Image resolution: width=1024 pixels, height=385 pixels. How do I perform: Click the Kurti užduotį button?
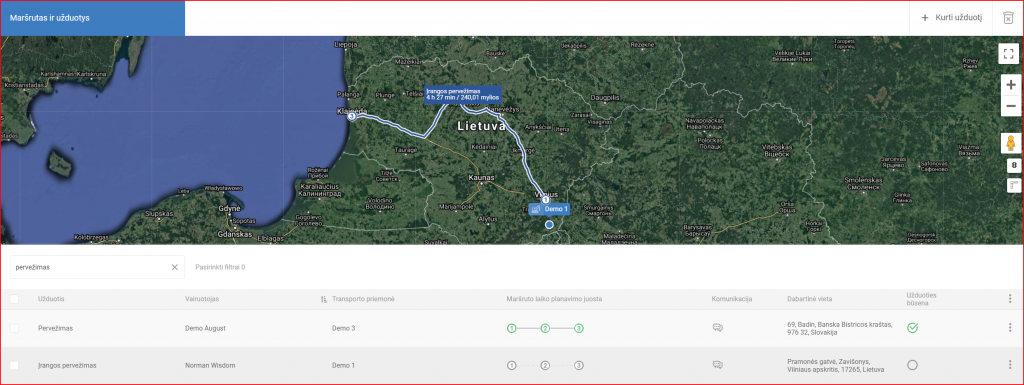952,18
